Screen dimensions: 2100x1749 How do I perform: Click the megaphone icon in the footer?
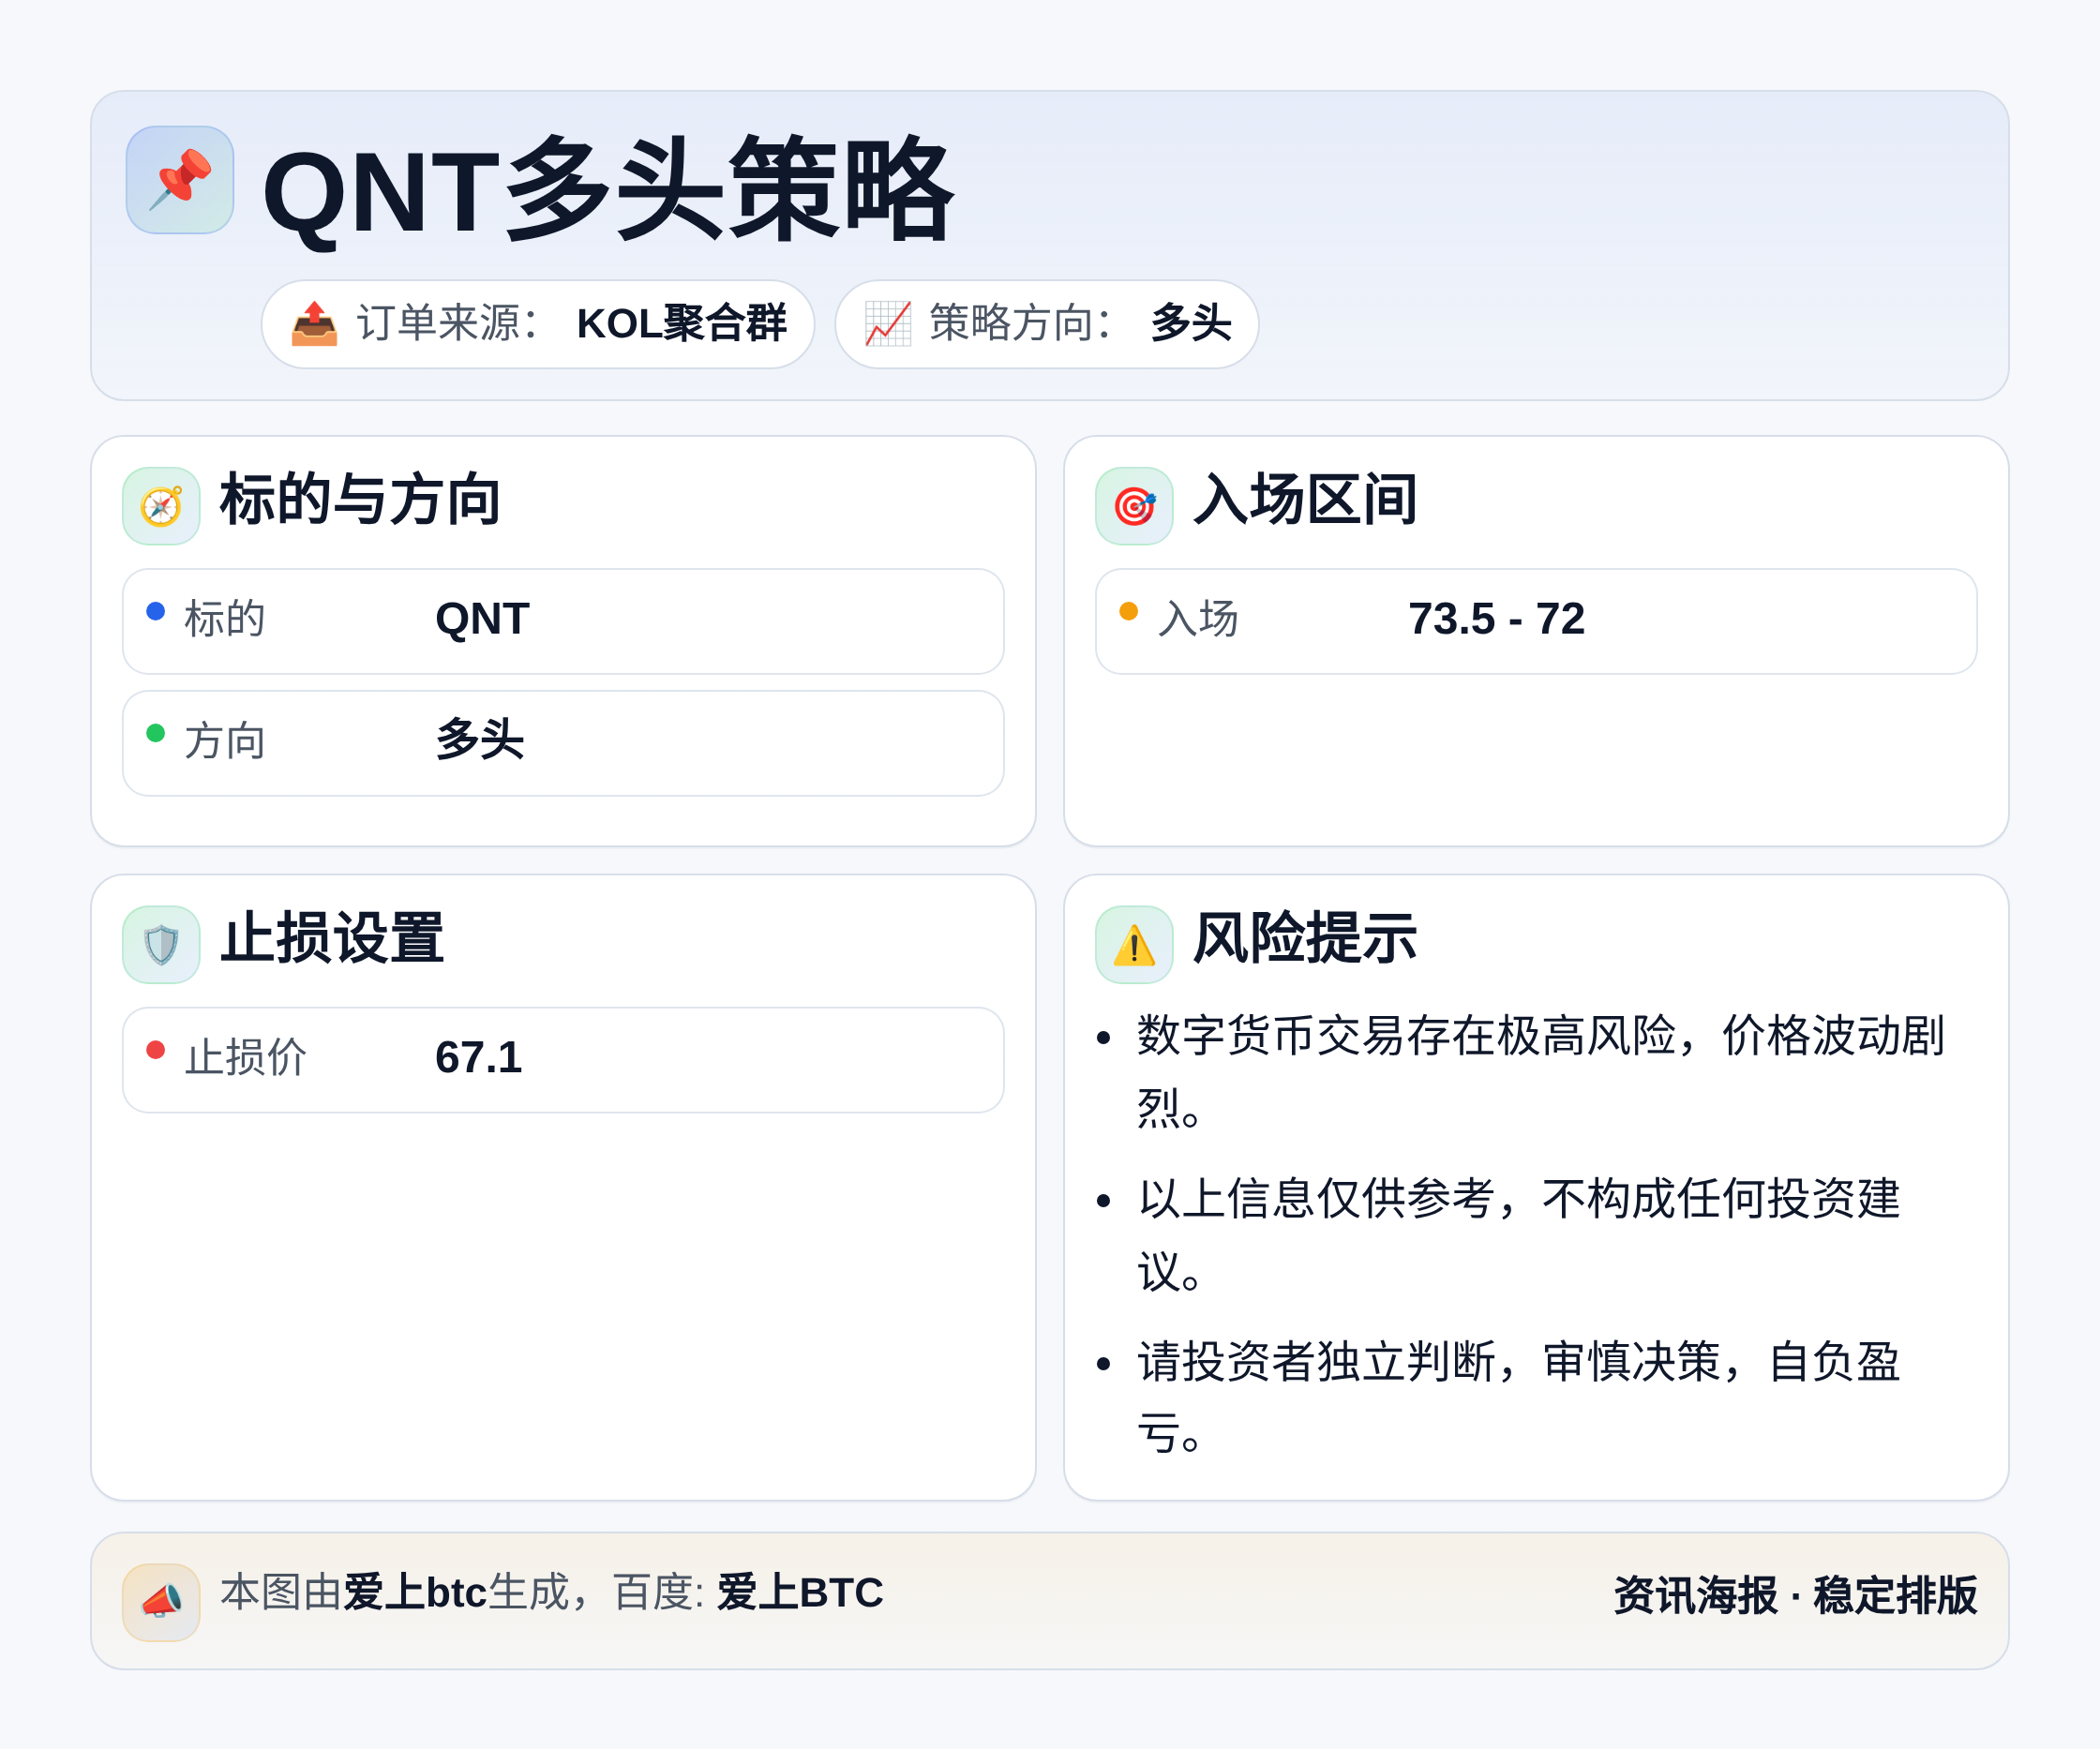161,1602
